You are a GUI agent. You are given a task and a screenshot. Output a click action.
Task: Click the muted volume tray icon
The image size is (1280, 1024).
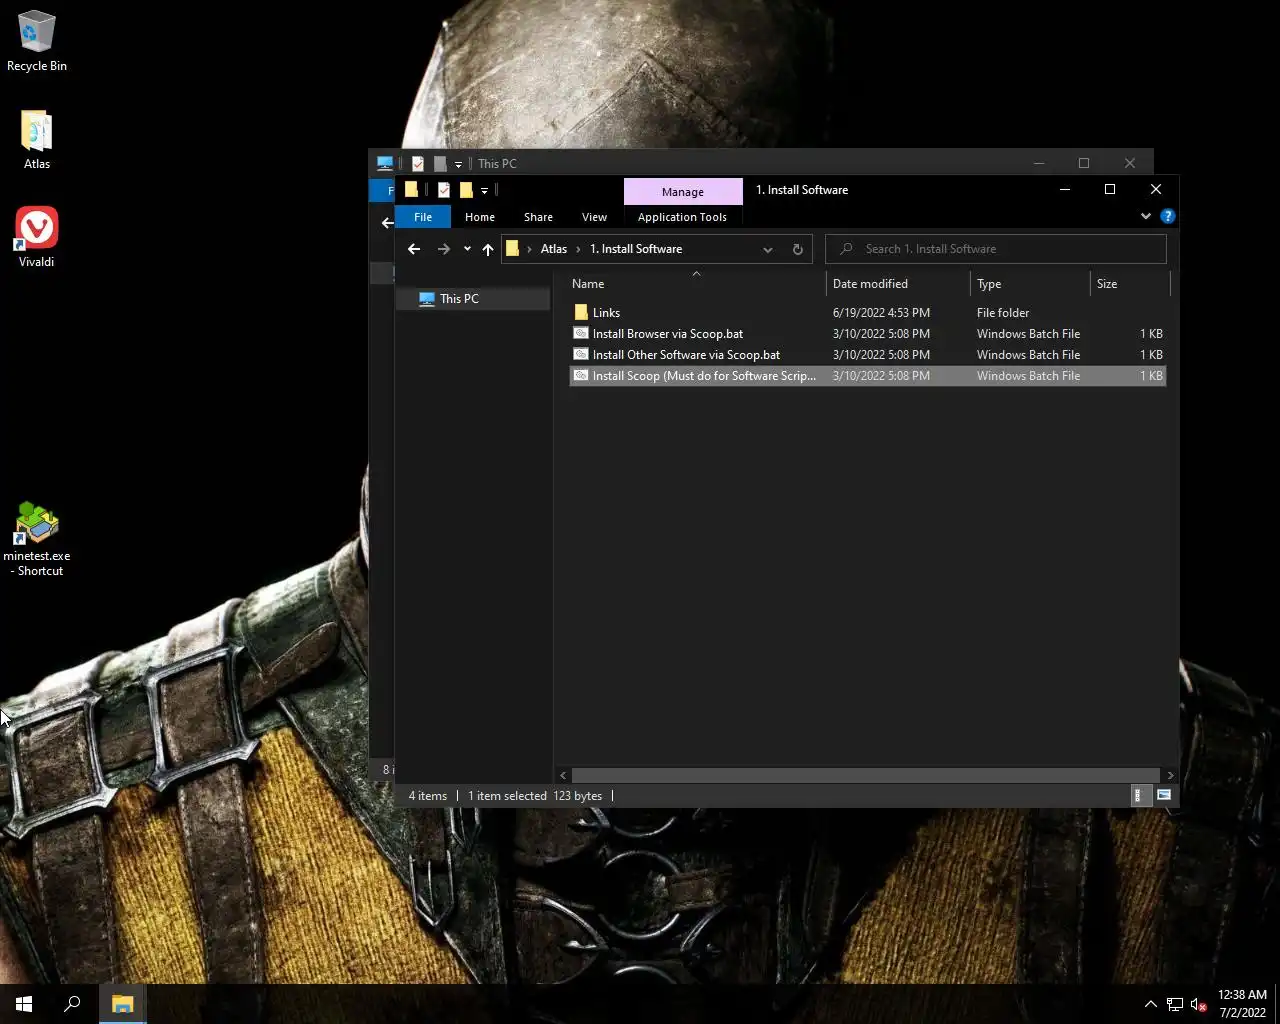[x=1199, y=1005]
